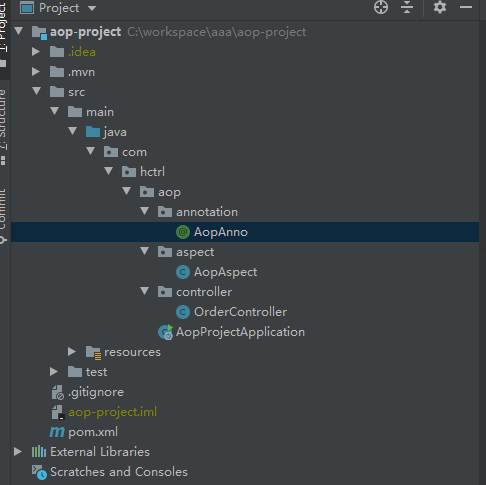This screenshot has height=485, width=486.
Task: Select the OrderController class
Action: tap(240, 312)
